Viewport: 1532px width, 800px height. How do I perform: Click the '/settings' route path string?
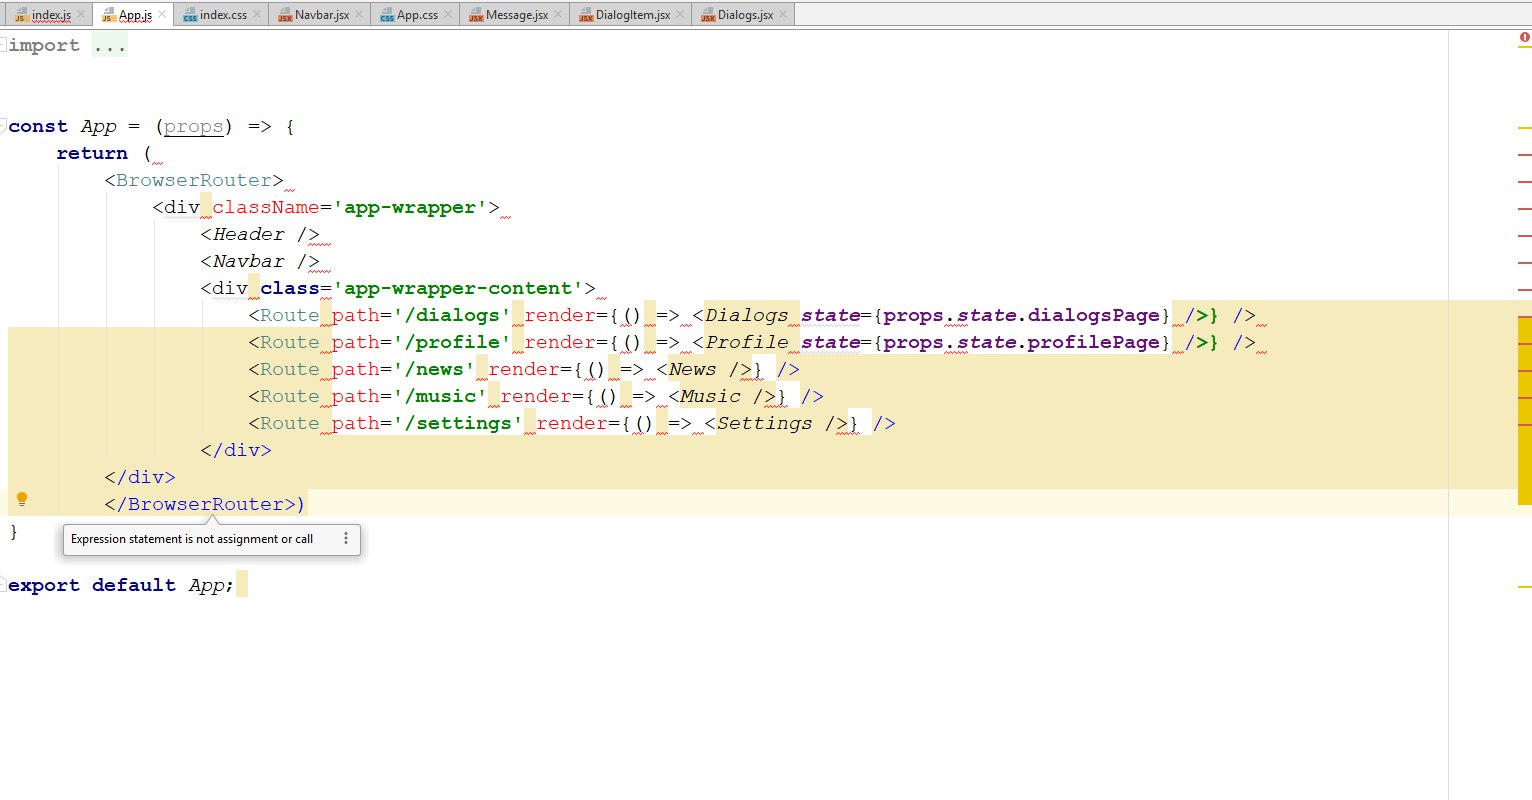[x=458, y=424]
